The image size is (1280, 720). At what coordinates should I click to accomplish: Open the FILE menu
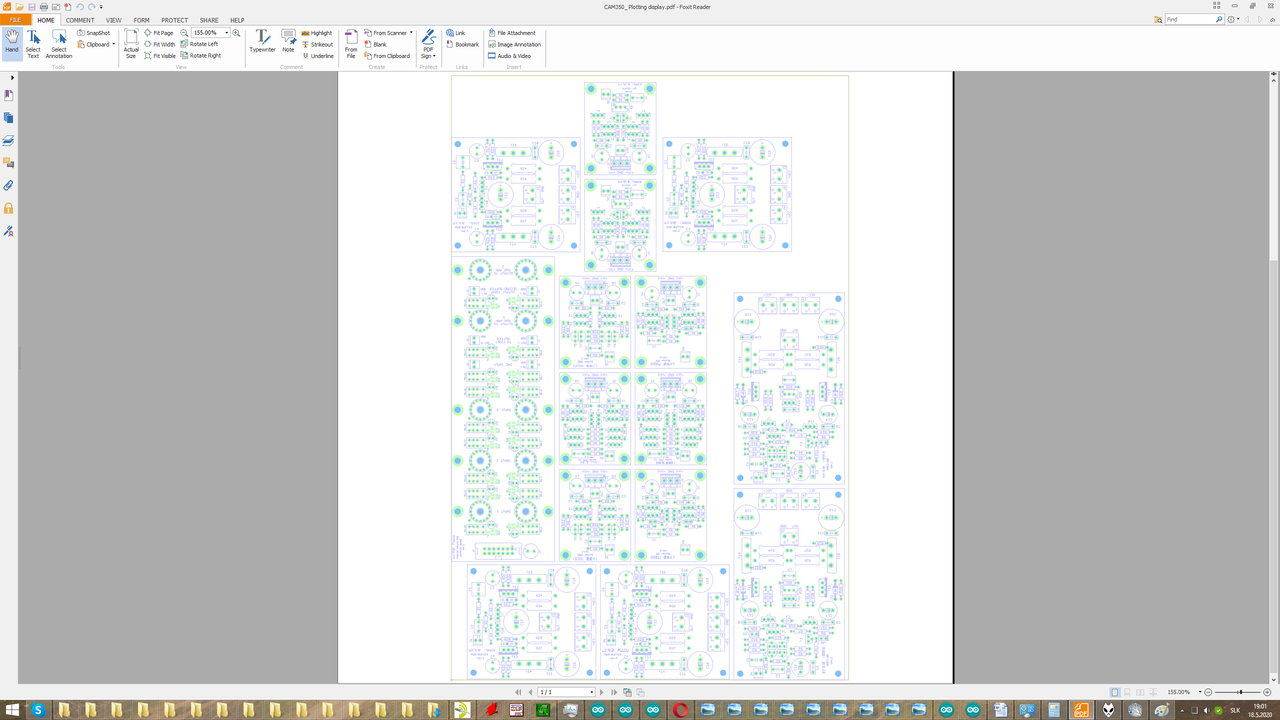[16, 20]
